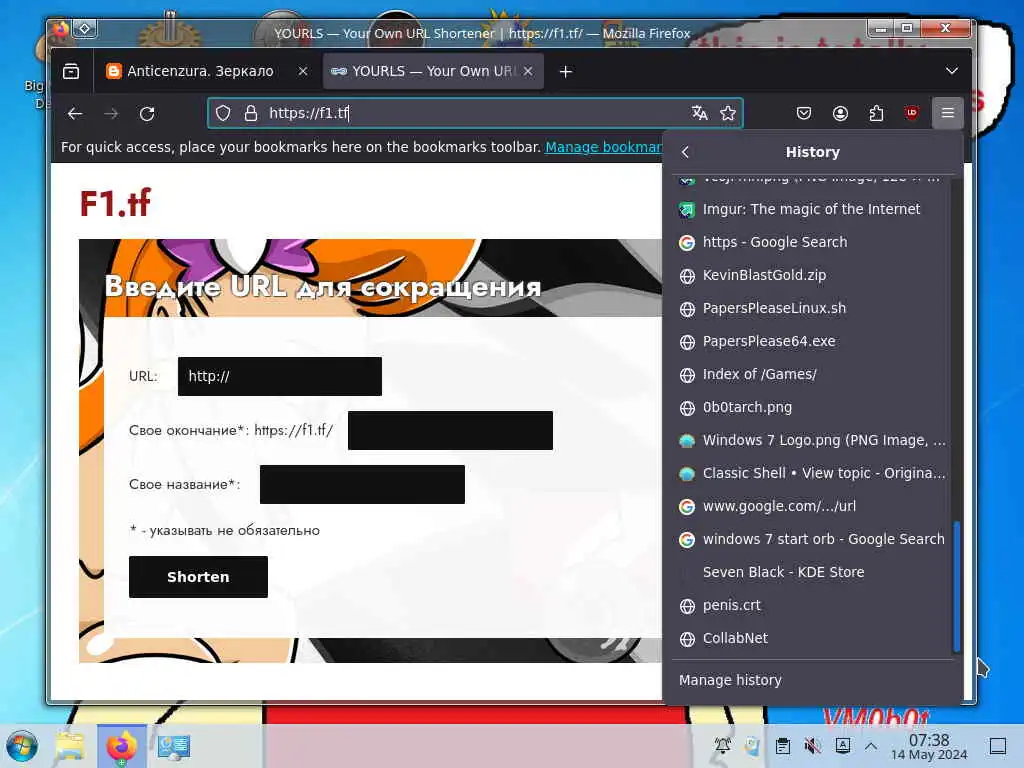Close the YOURLS tab

point(528,71)
